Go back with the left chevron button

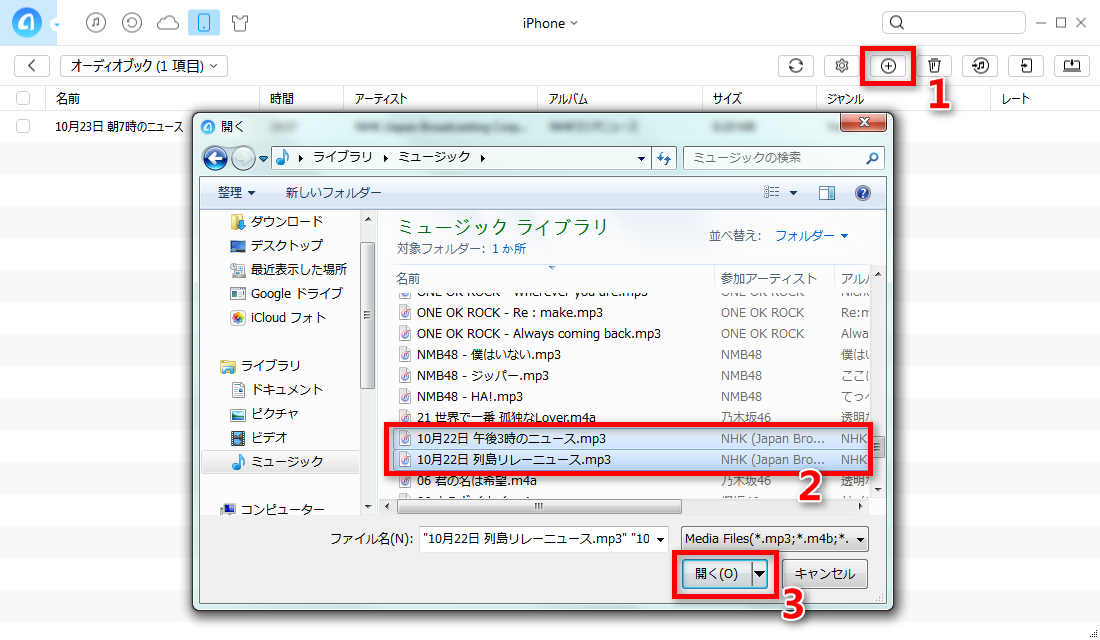pos(32,66)
